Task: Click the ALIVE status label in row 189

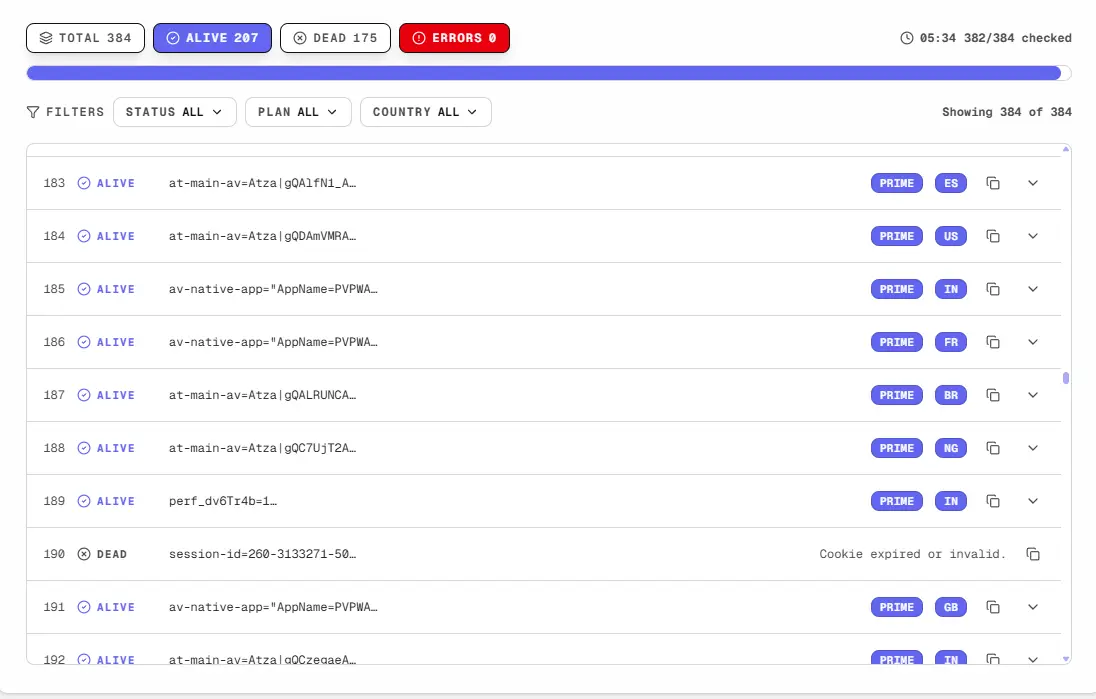Action: click(x=115, y=501)
